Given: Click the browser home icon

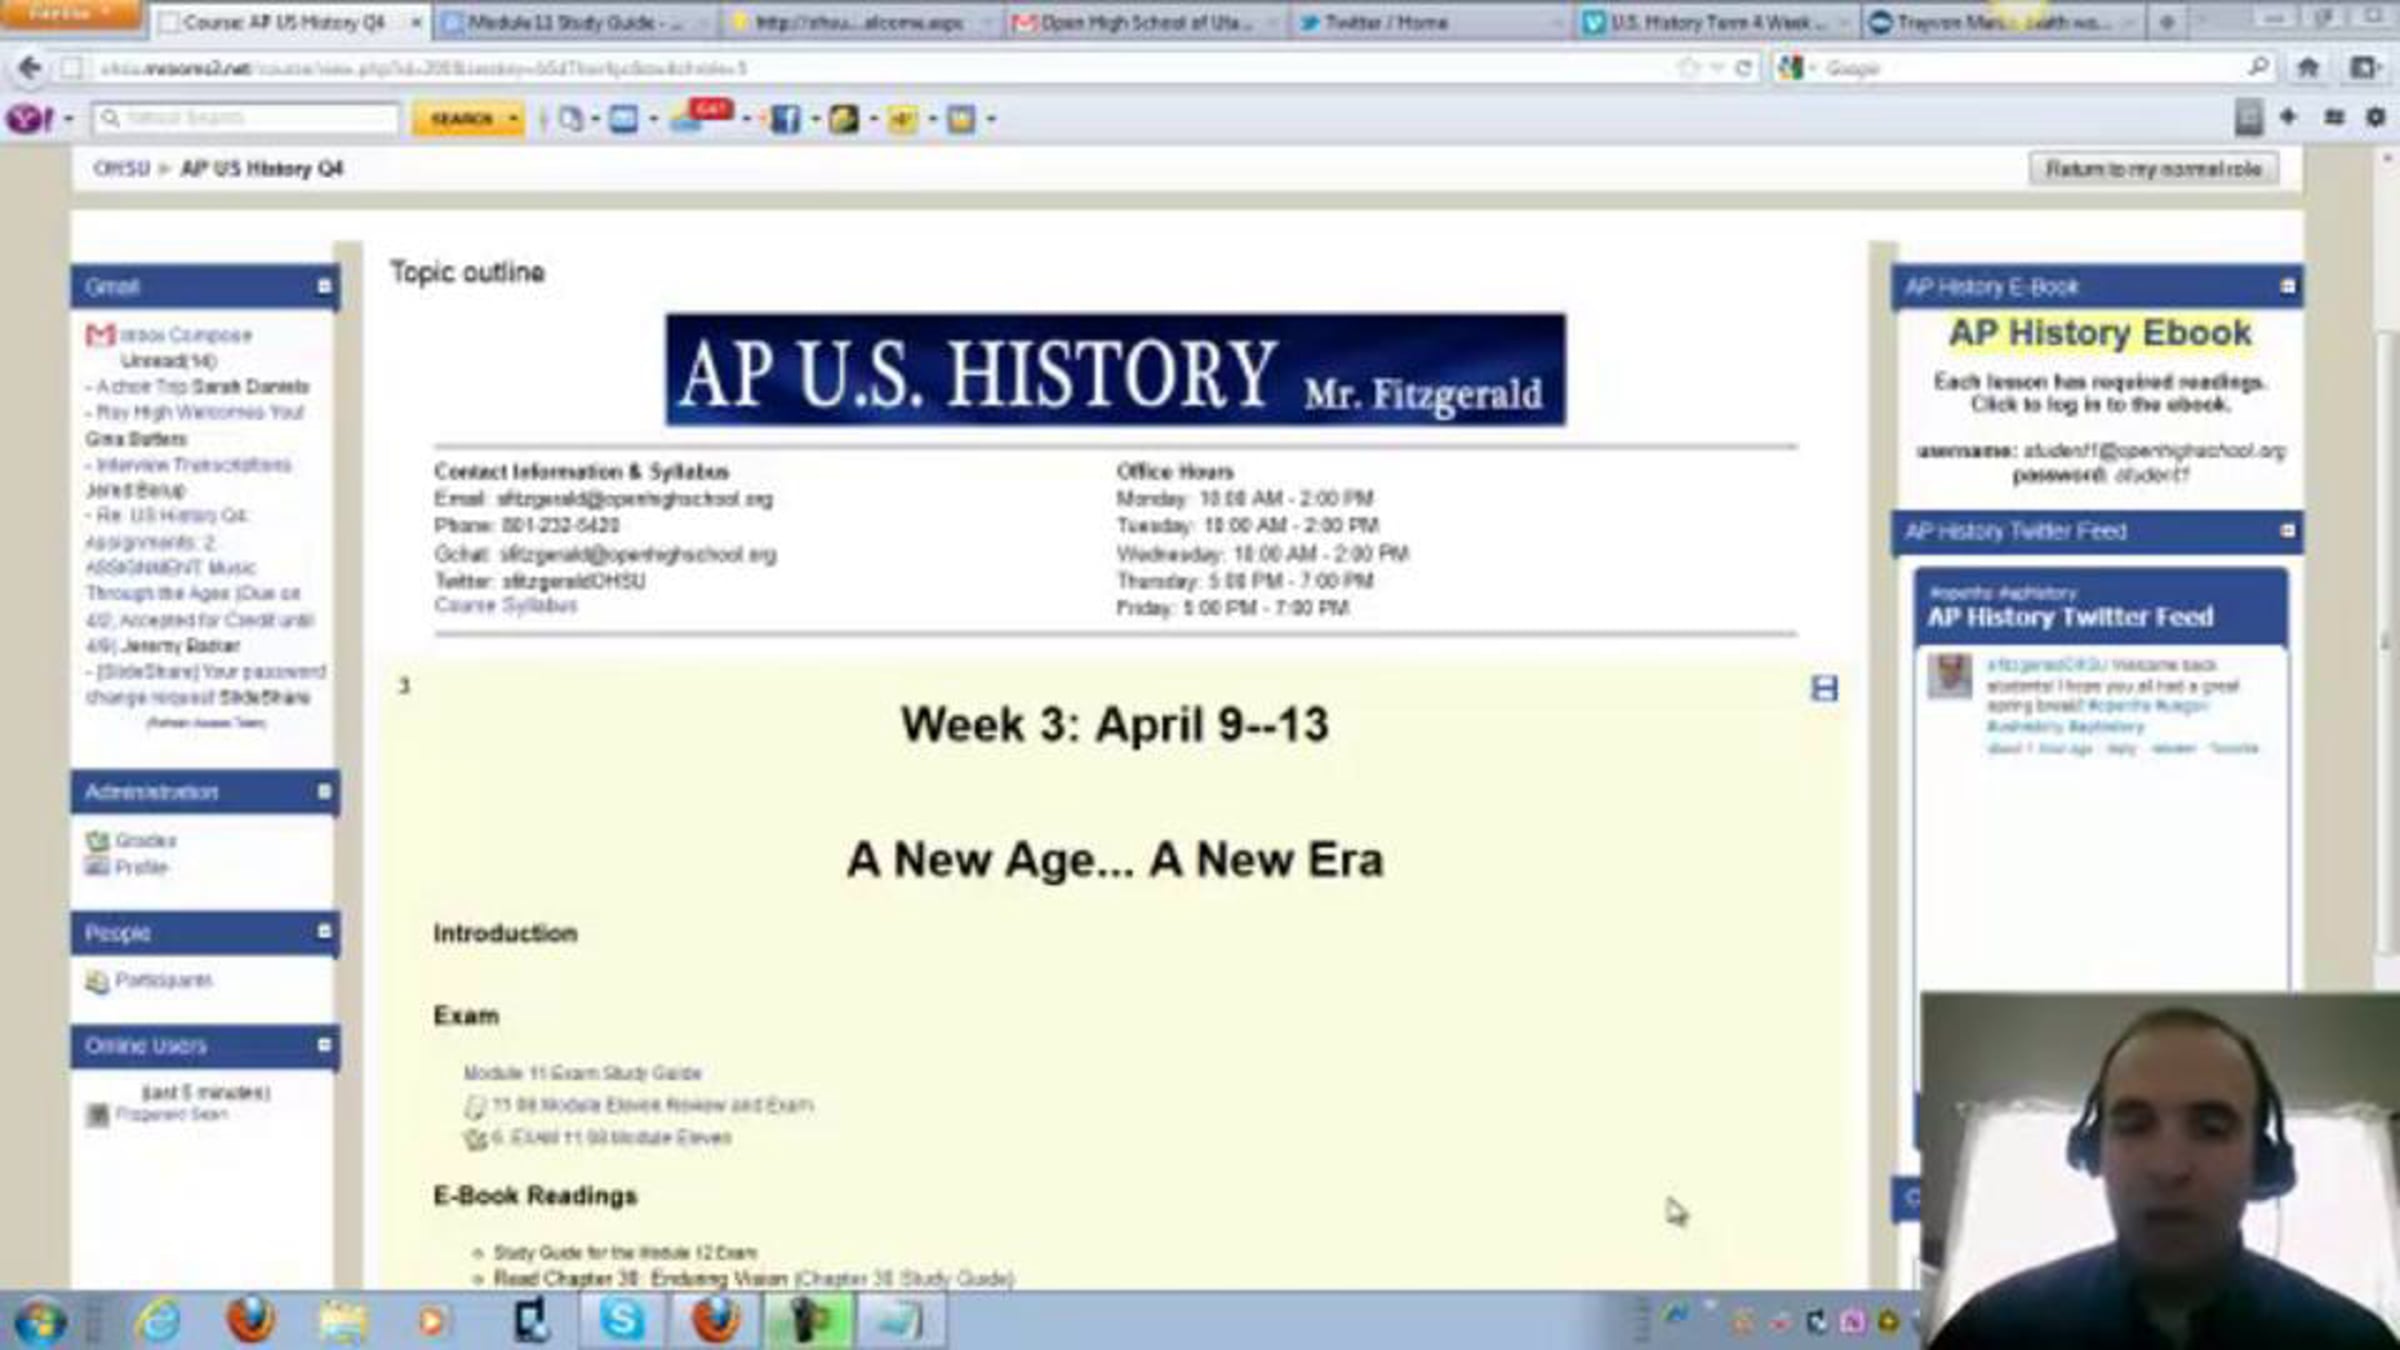Looking at the screenshot, I should [x=2308, y=68].
